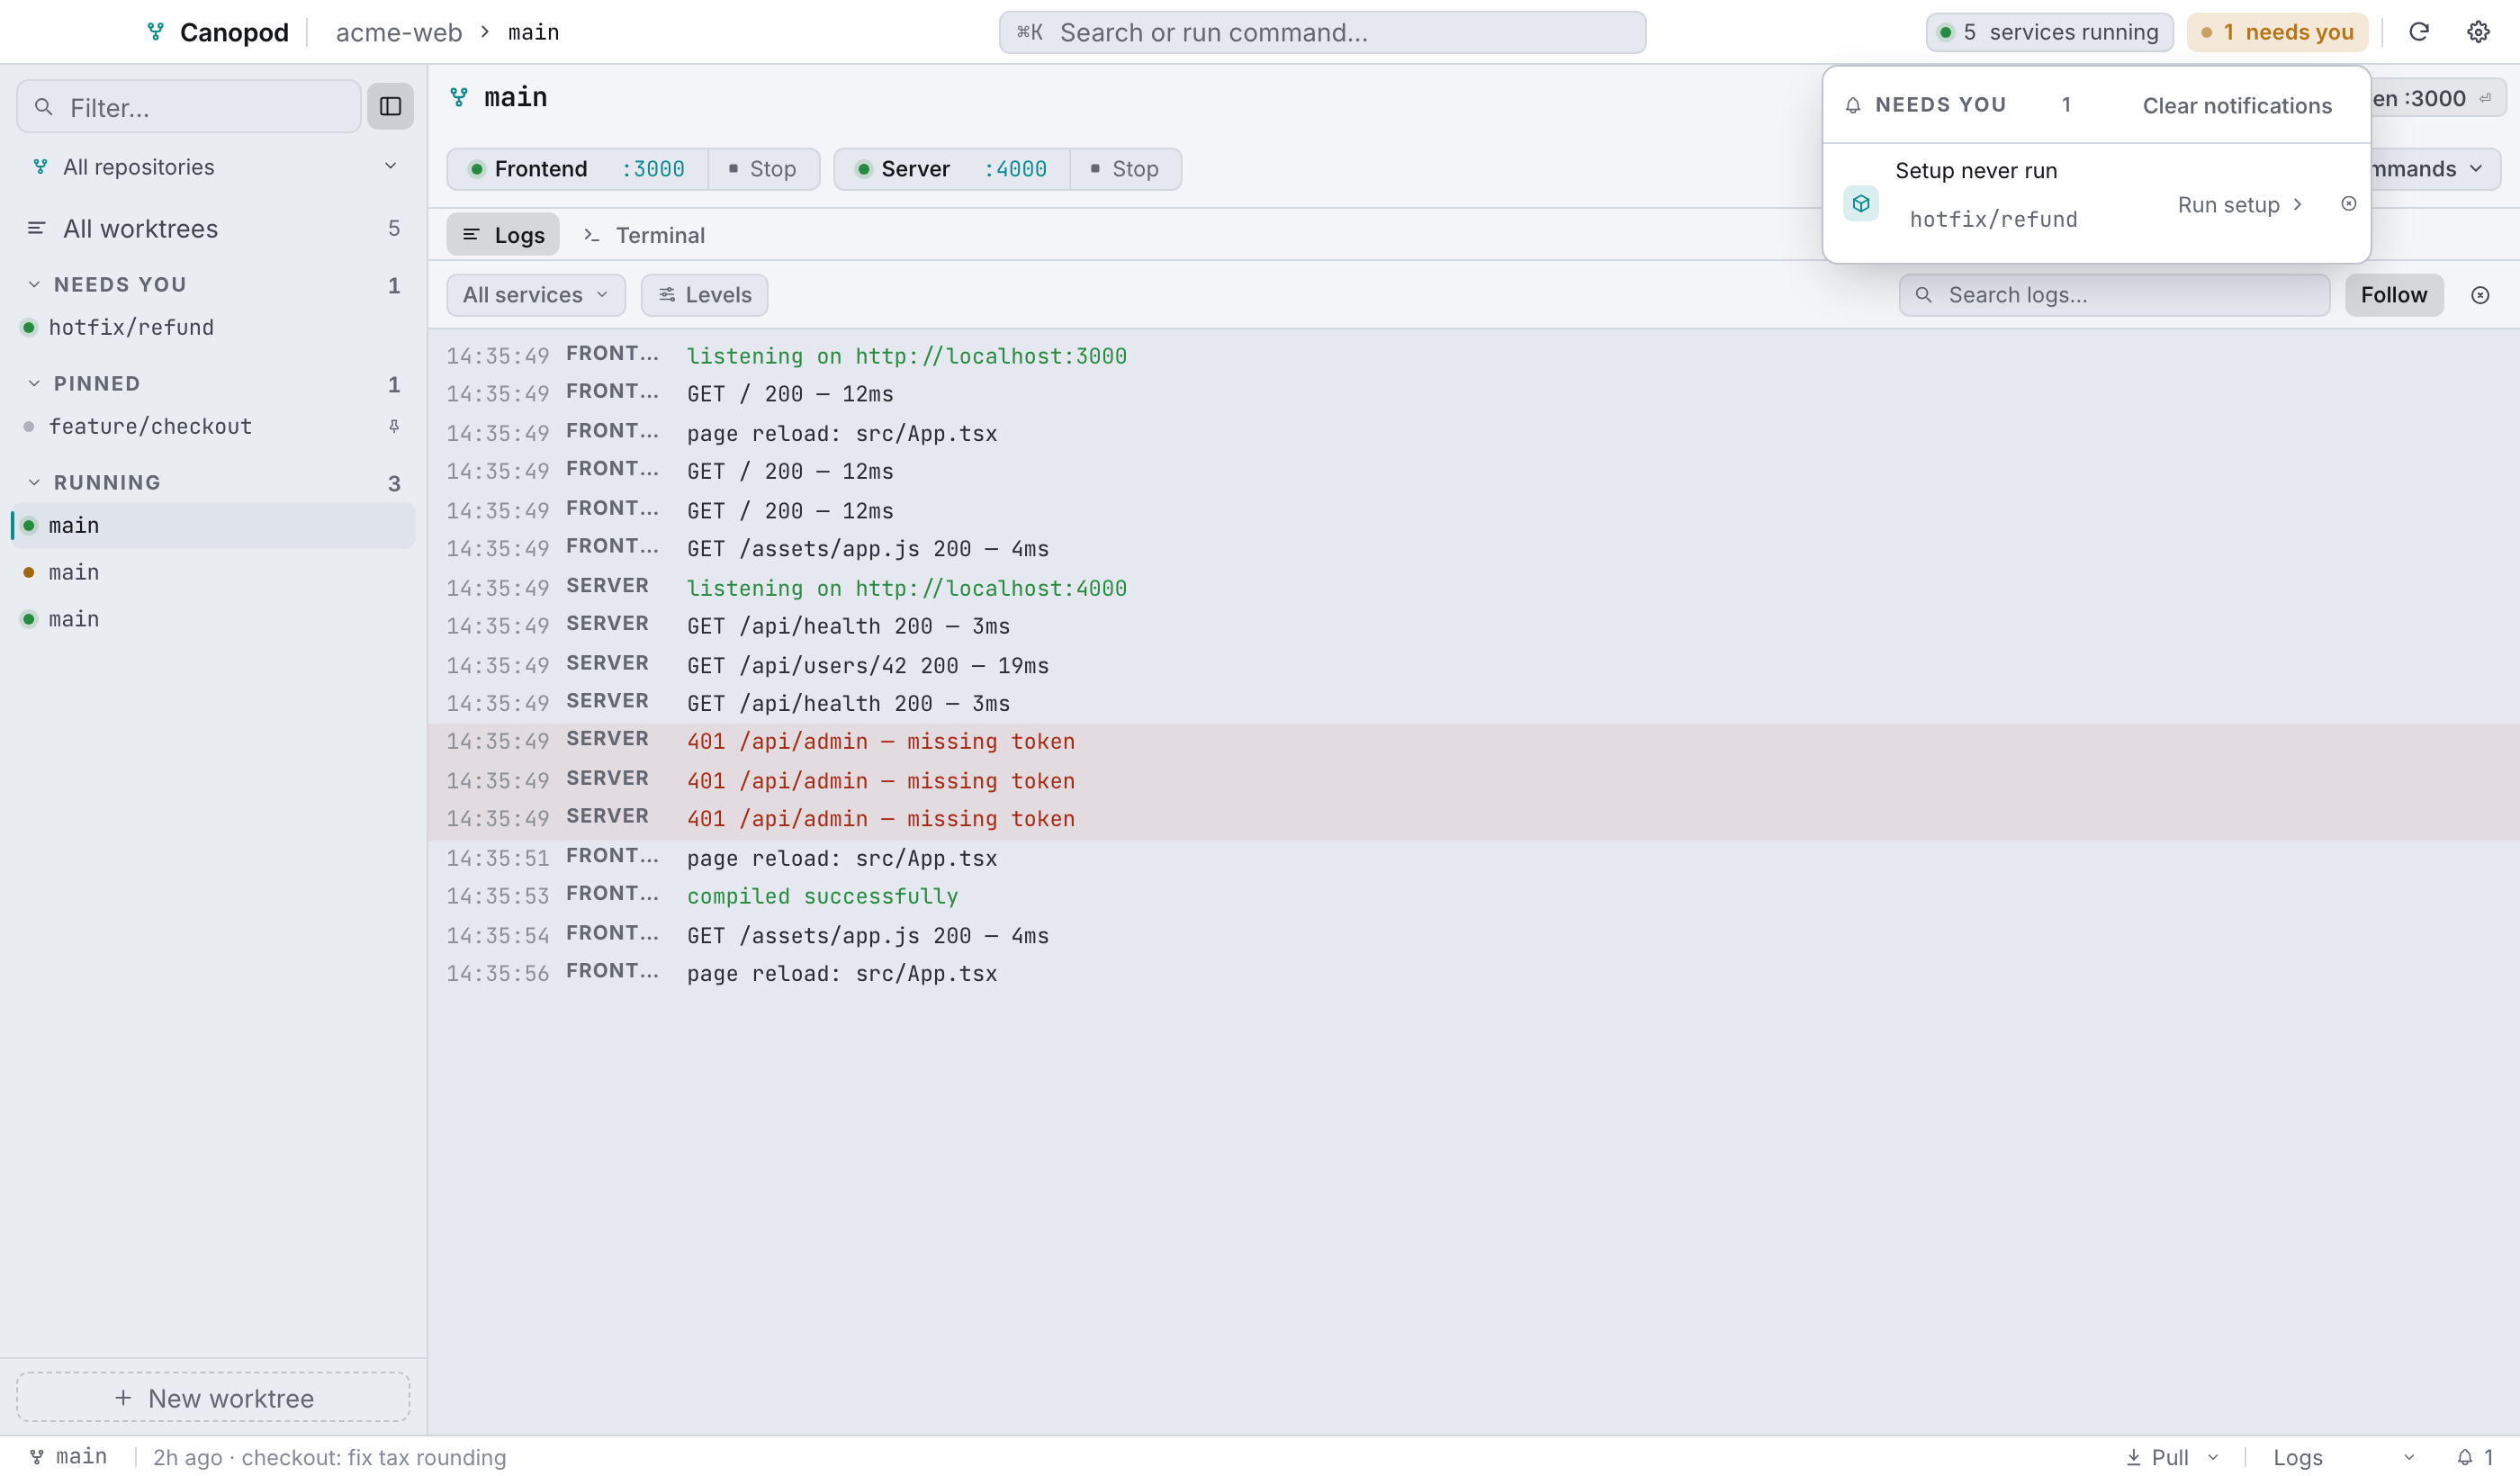
Task: Open the Pull options chevron in the status bar
Action: 2213,1457
